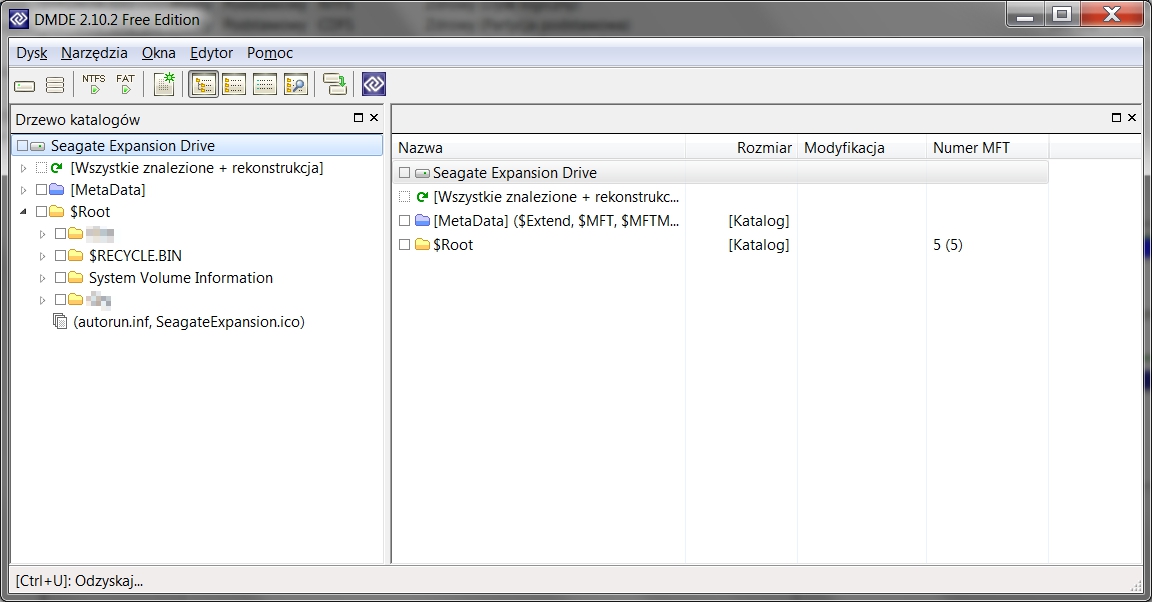Switch to the second list view icon
This screenshot has width=1152, height=602.
point(234,85)
